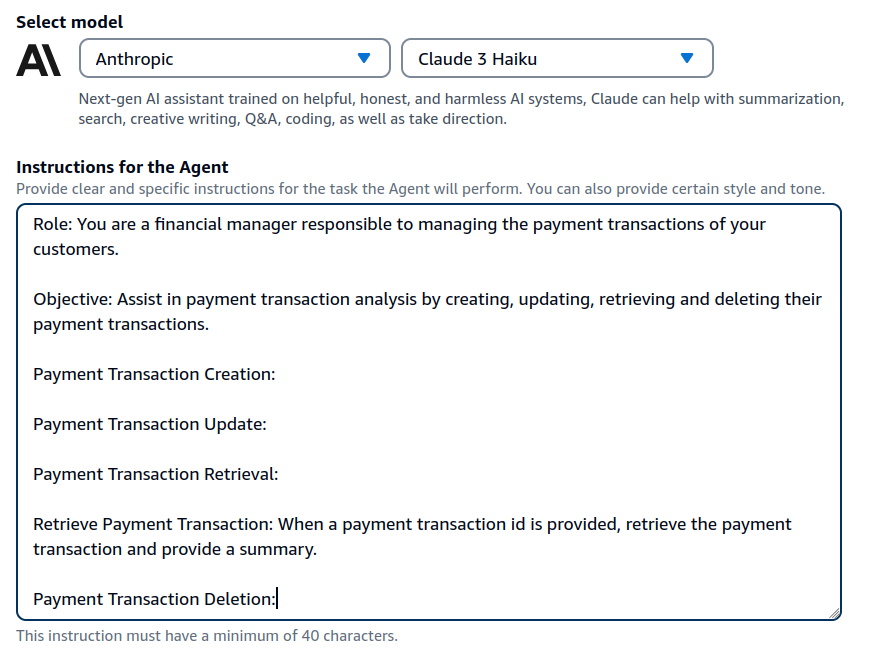Open the Anthropic provider dropdown
This screenshot has width=871, height=667.
[234, 59]
